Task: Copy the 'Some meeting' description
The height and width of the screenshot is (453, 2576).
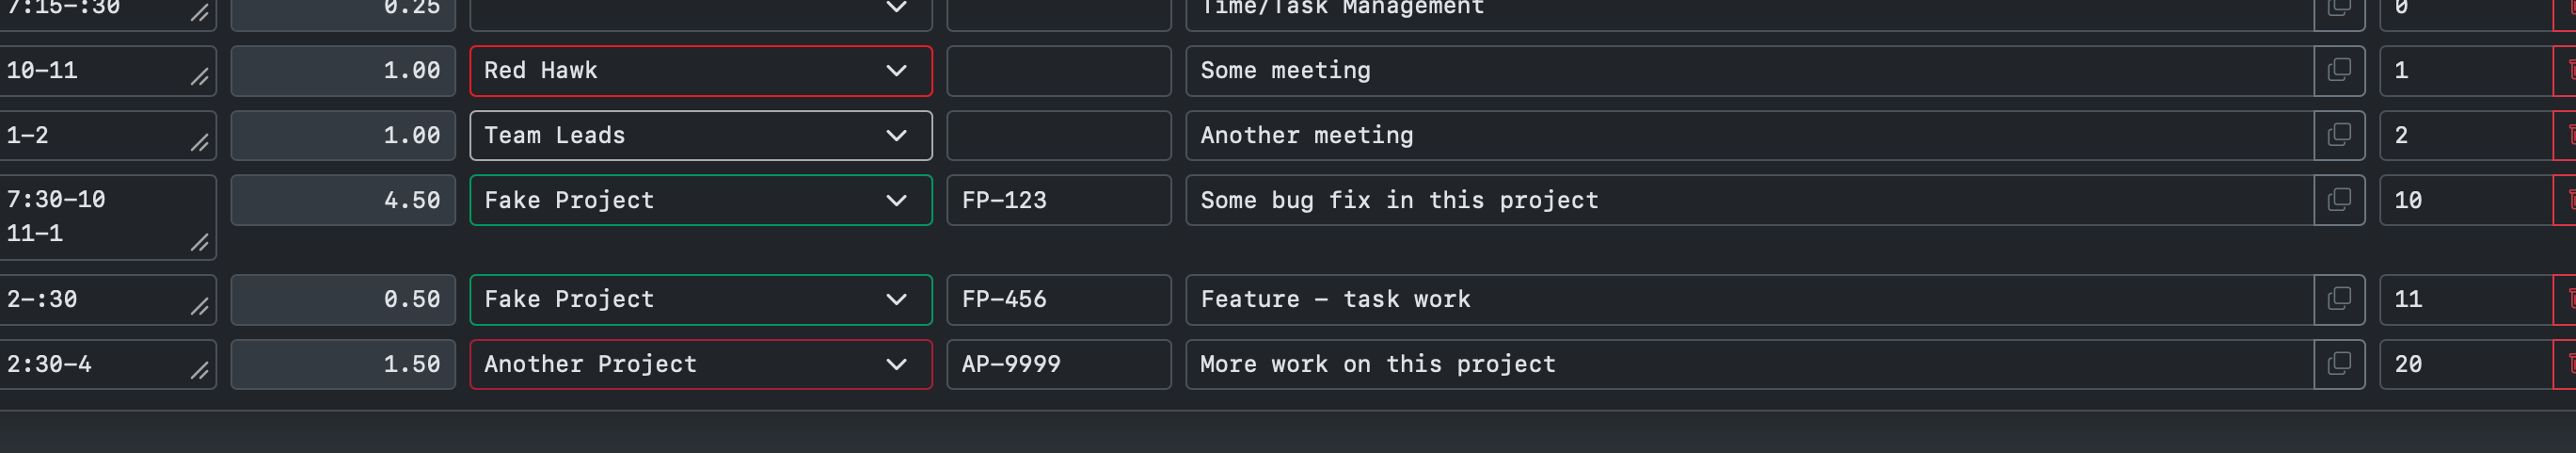Action: (x=2339, y=71)
